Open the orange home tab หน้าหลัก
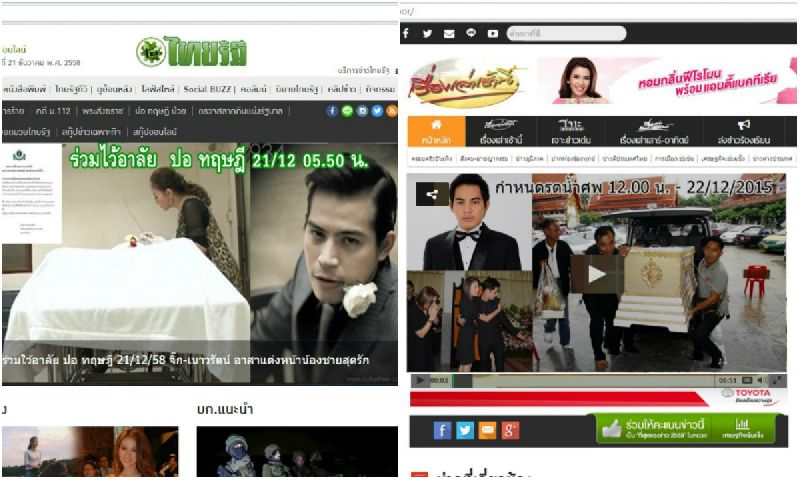800x480 pixels. click(436, 132)
